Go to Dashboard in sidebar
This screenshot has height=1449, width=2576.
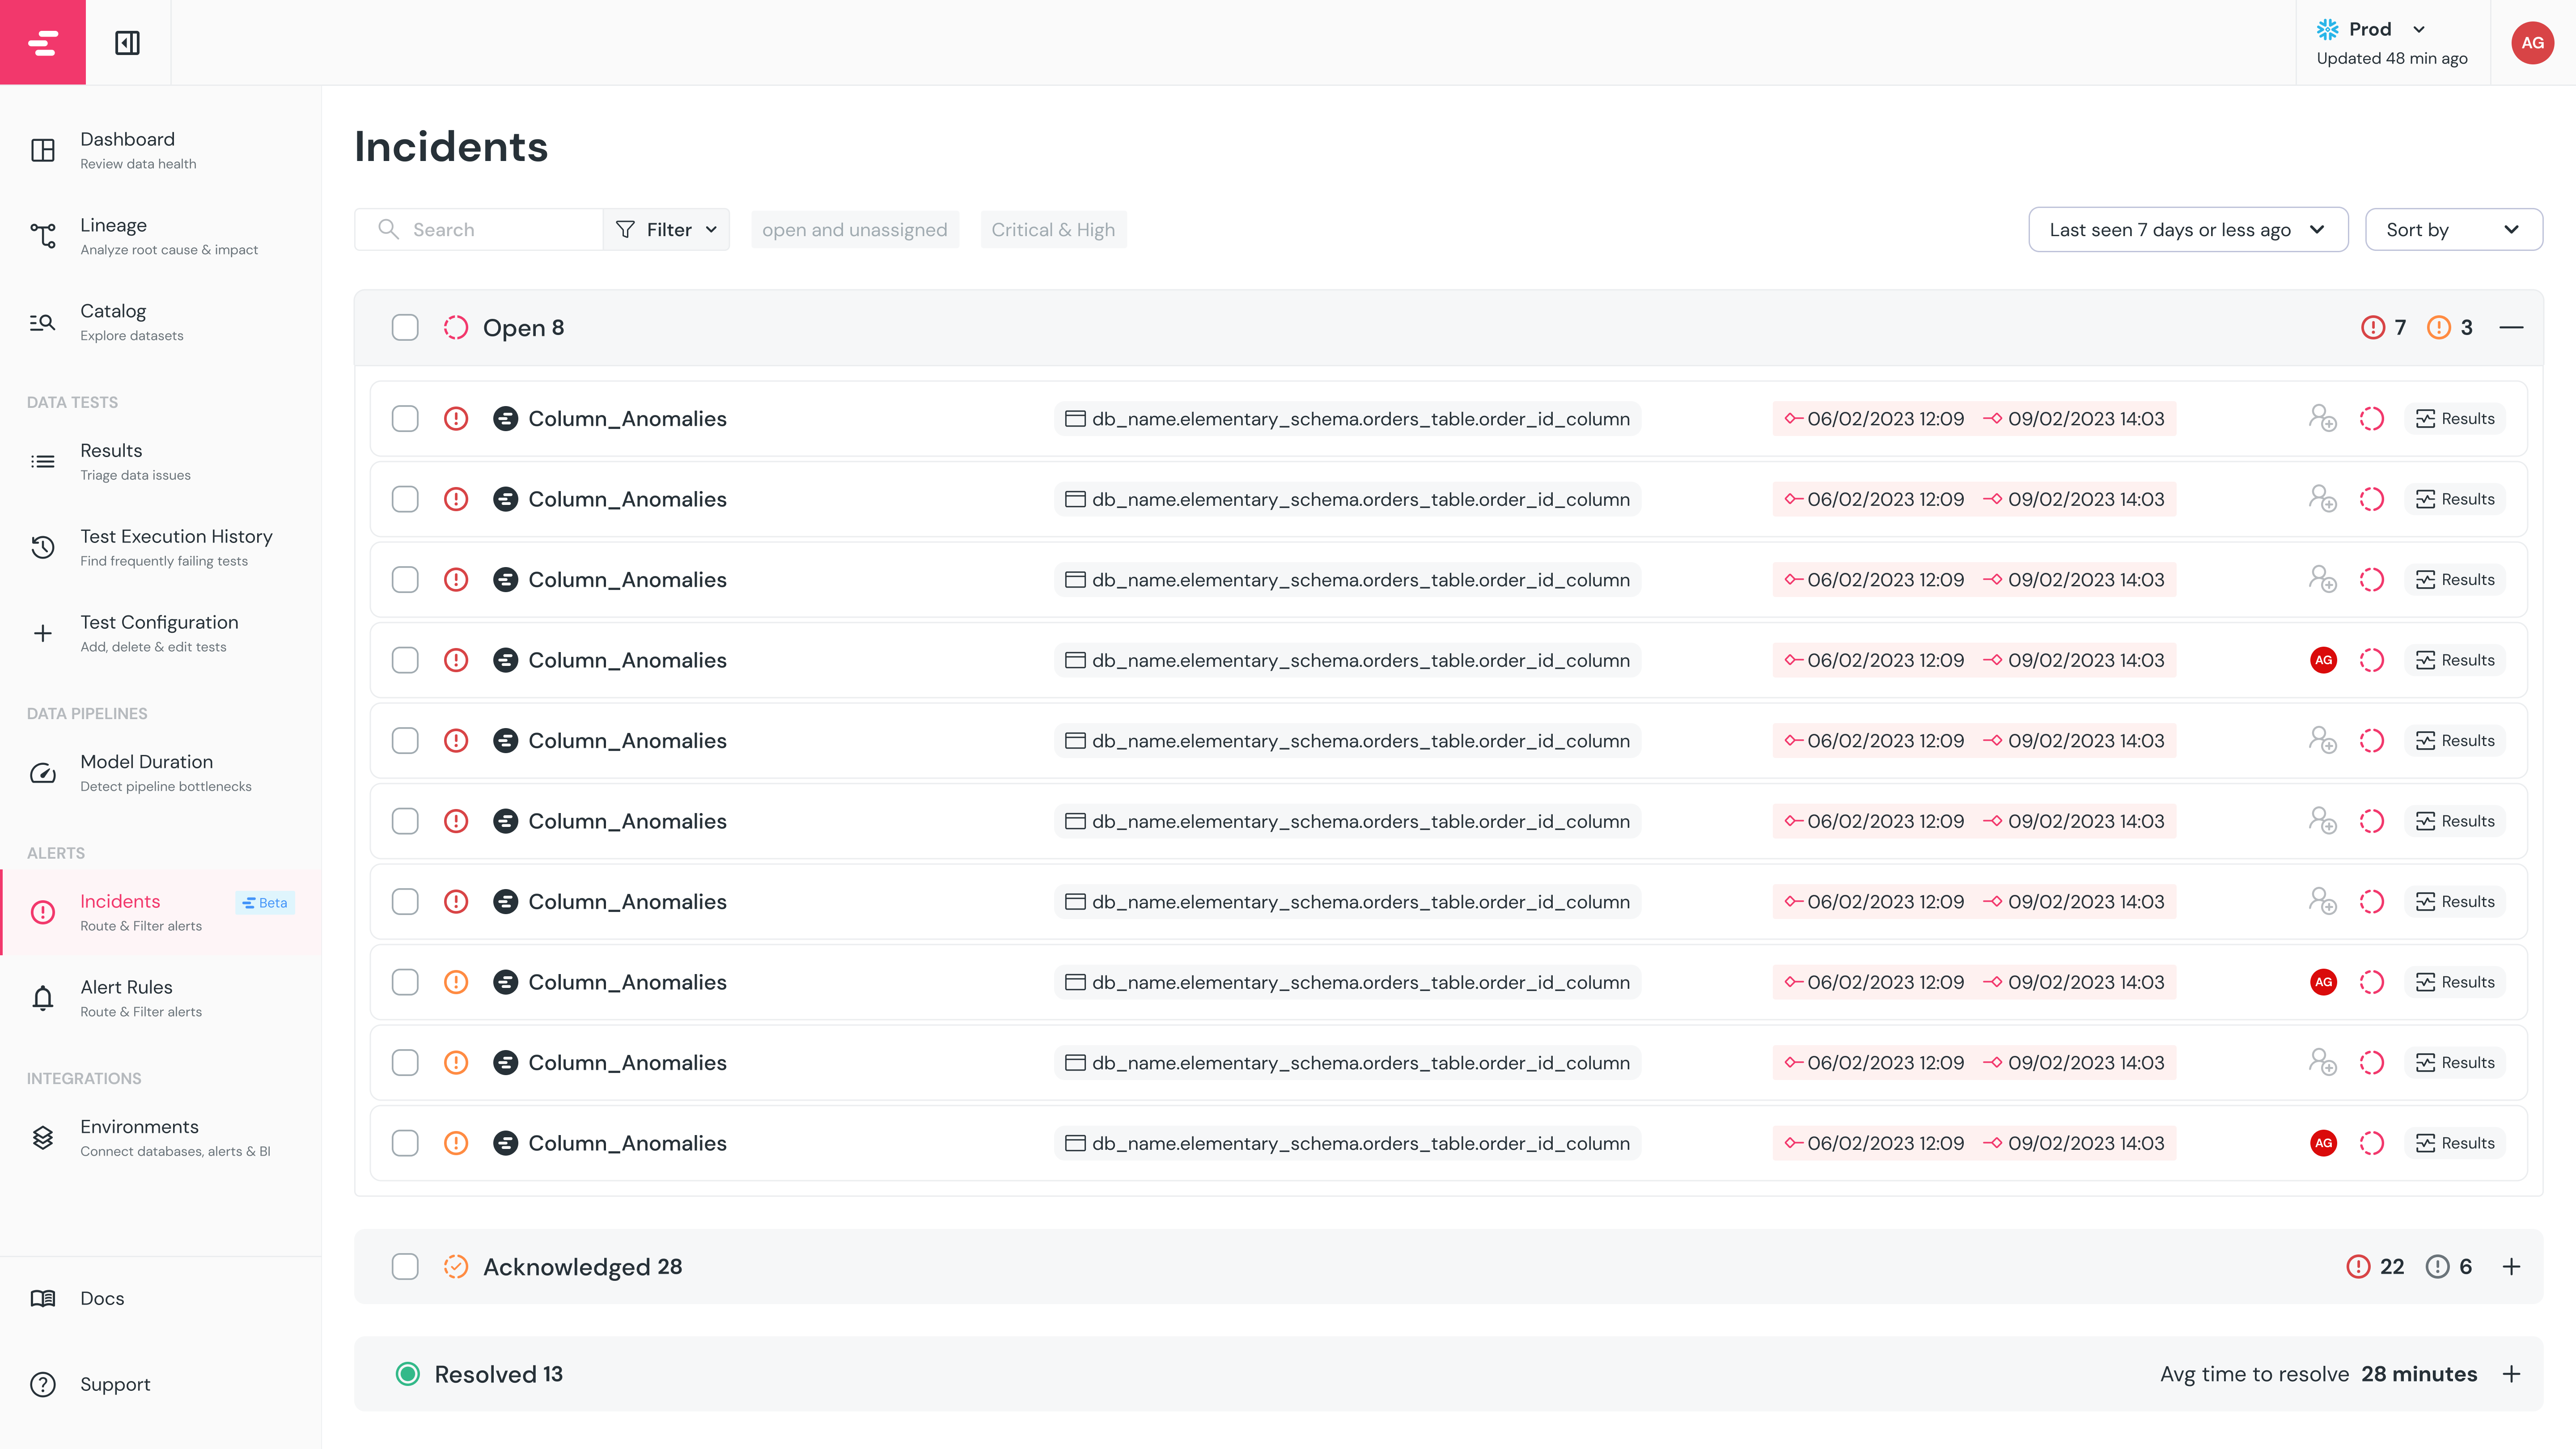click(x=161, y=150)
